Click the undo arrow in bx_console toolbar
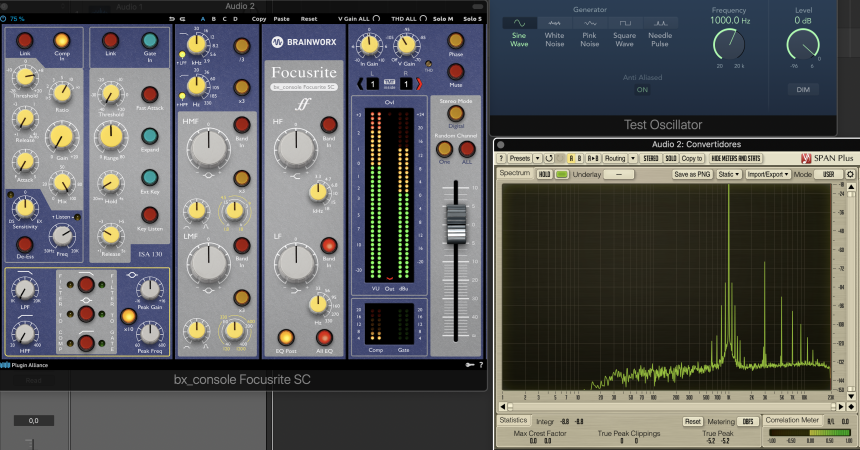 [x=172, y=19]
